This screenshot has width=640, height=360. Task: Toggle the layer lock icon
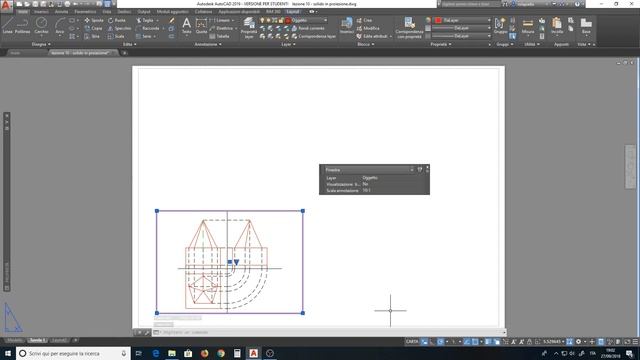point(281,20)
